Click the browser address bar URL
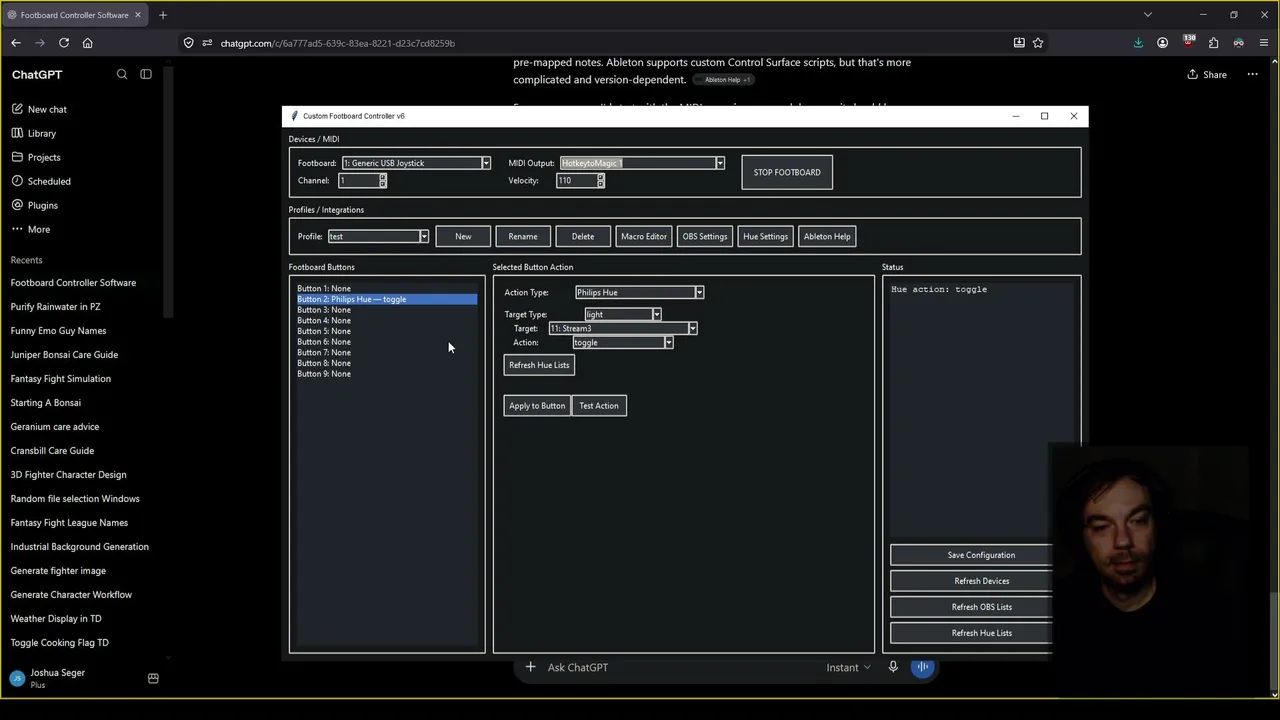The height and width of the screenshot is (720, 1280). coord(338,43)
